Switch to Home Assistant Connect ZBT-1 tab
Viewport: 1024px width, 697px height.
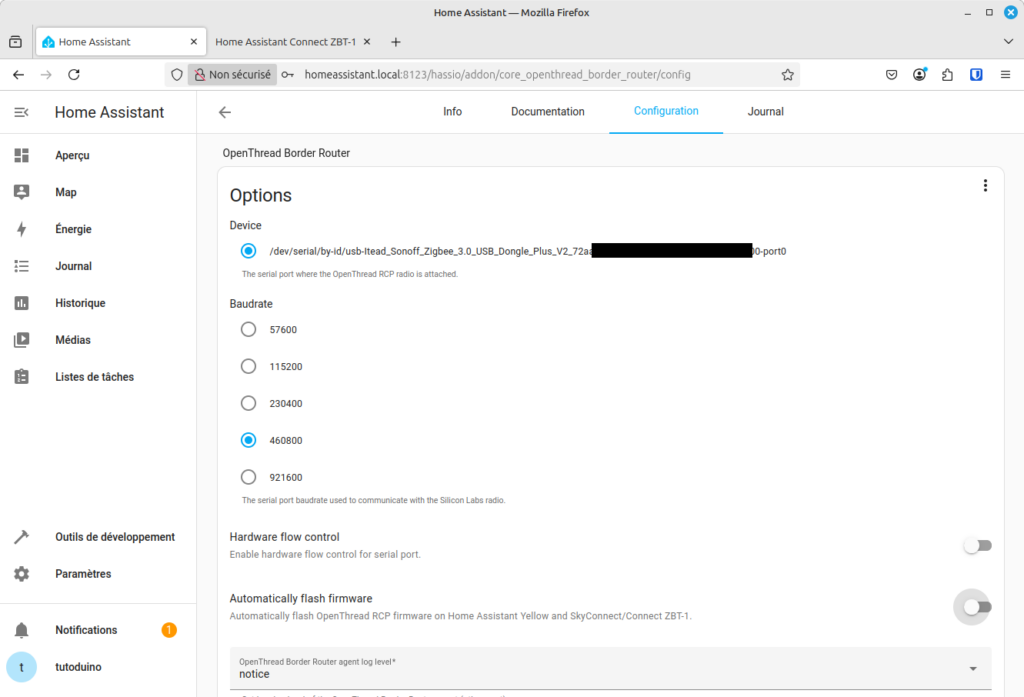click(x=285, y=42)
